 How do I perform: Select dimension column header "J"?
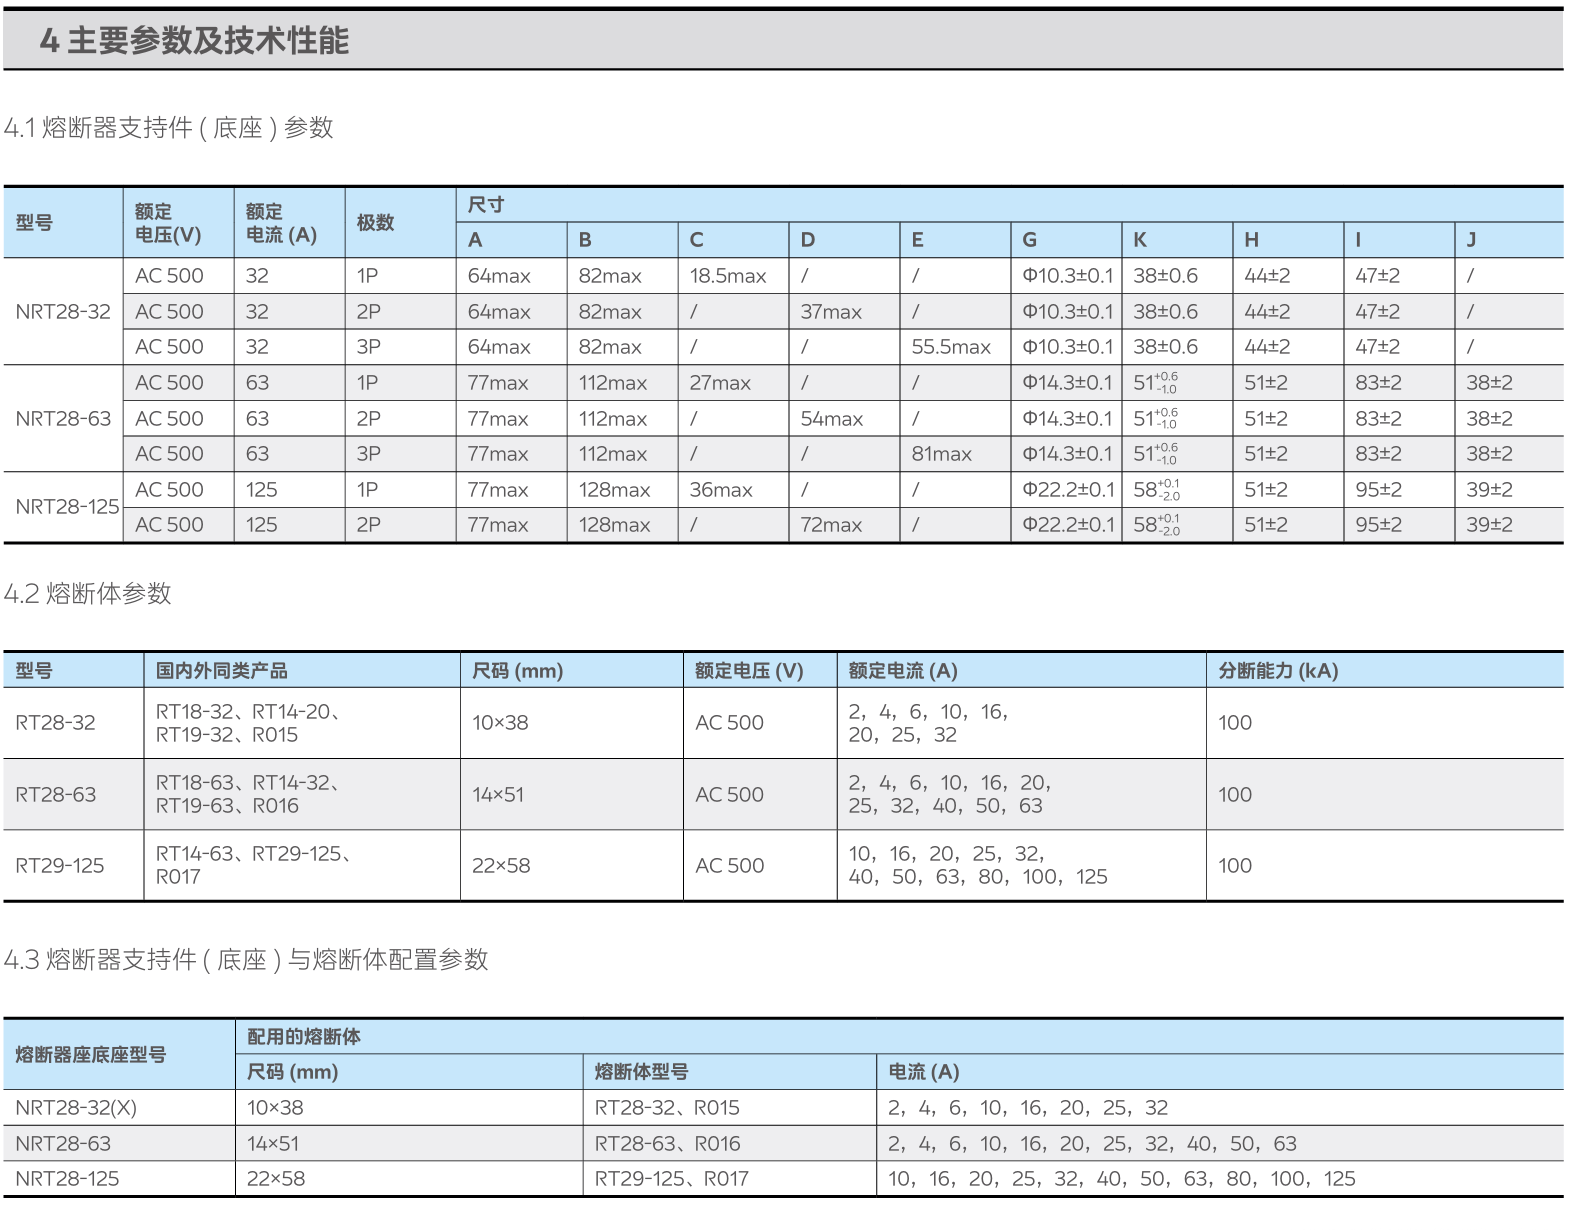(x=1471, y=240)
